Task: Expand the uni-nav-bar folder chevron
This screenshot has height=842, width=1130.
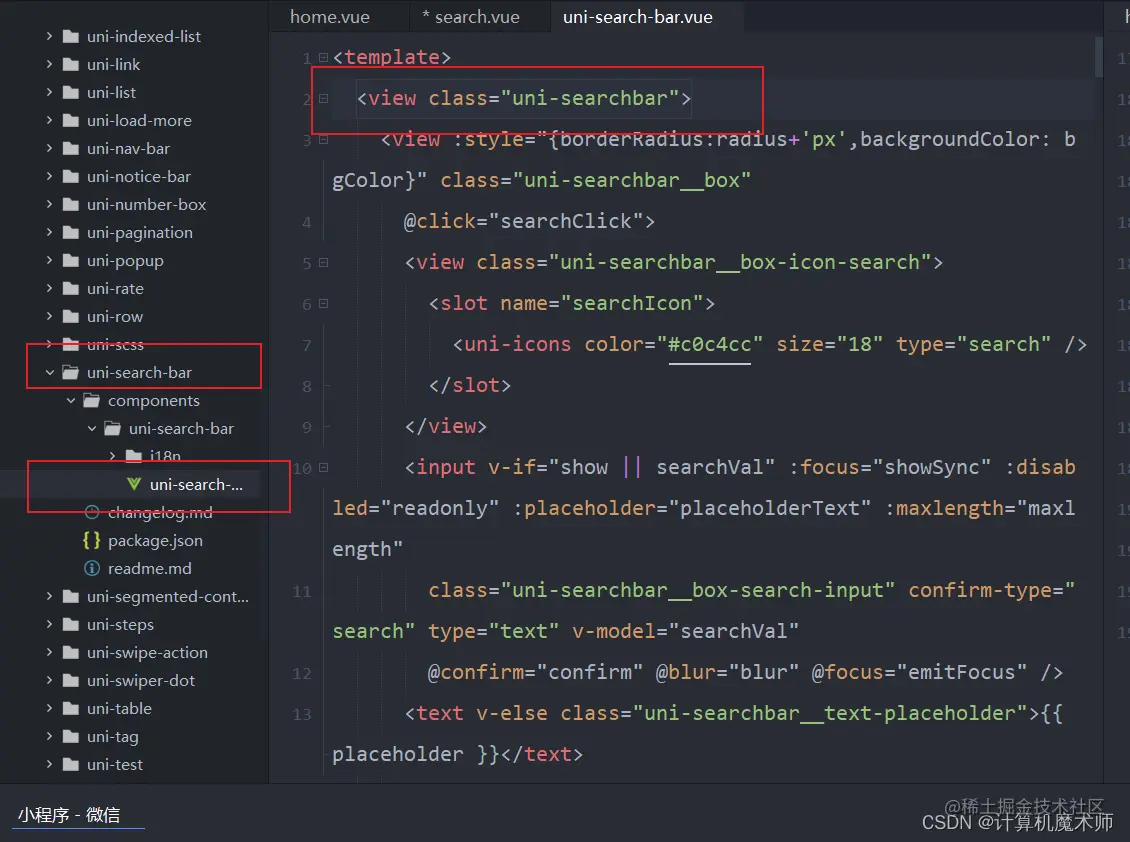Action: 49,149
